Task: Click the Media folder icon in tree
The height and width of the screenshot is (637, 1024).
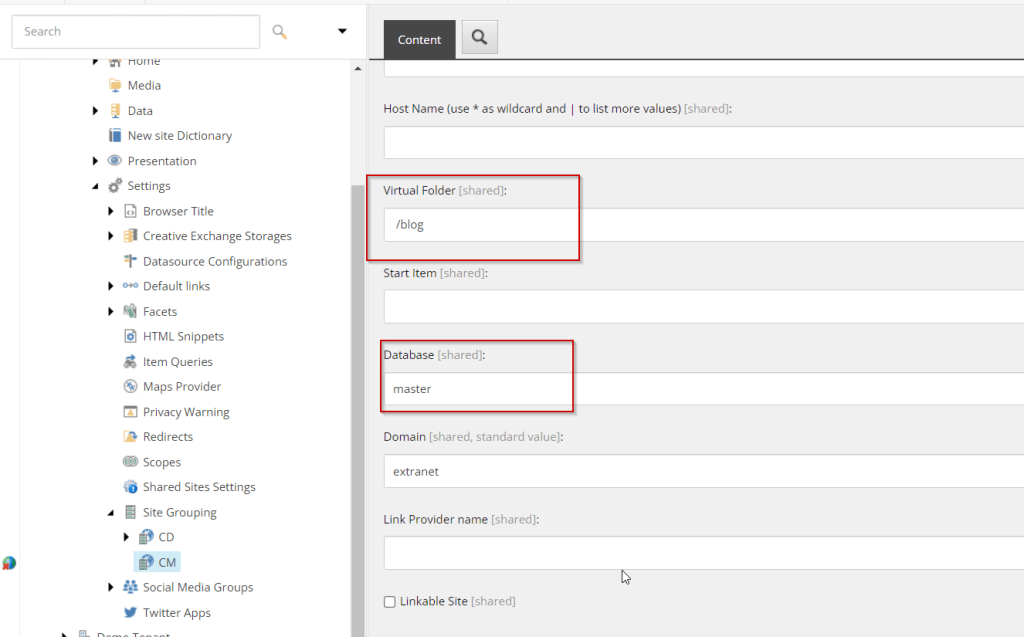Action: (x=115, y=86)
